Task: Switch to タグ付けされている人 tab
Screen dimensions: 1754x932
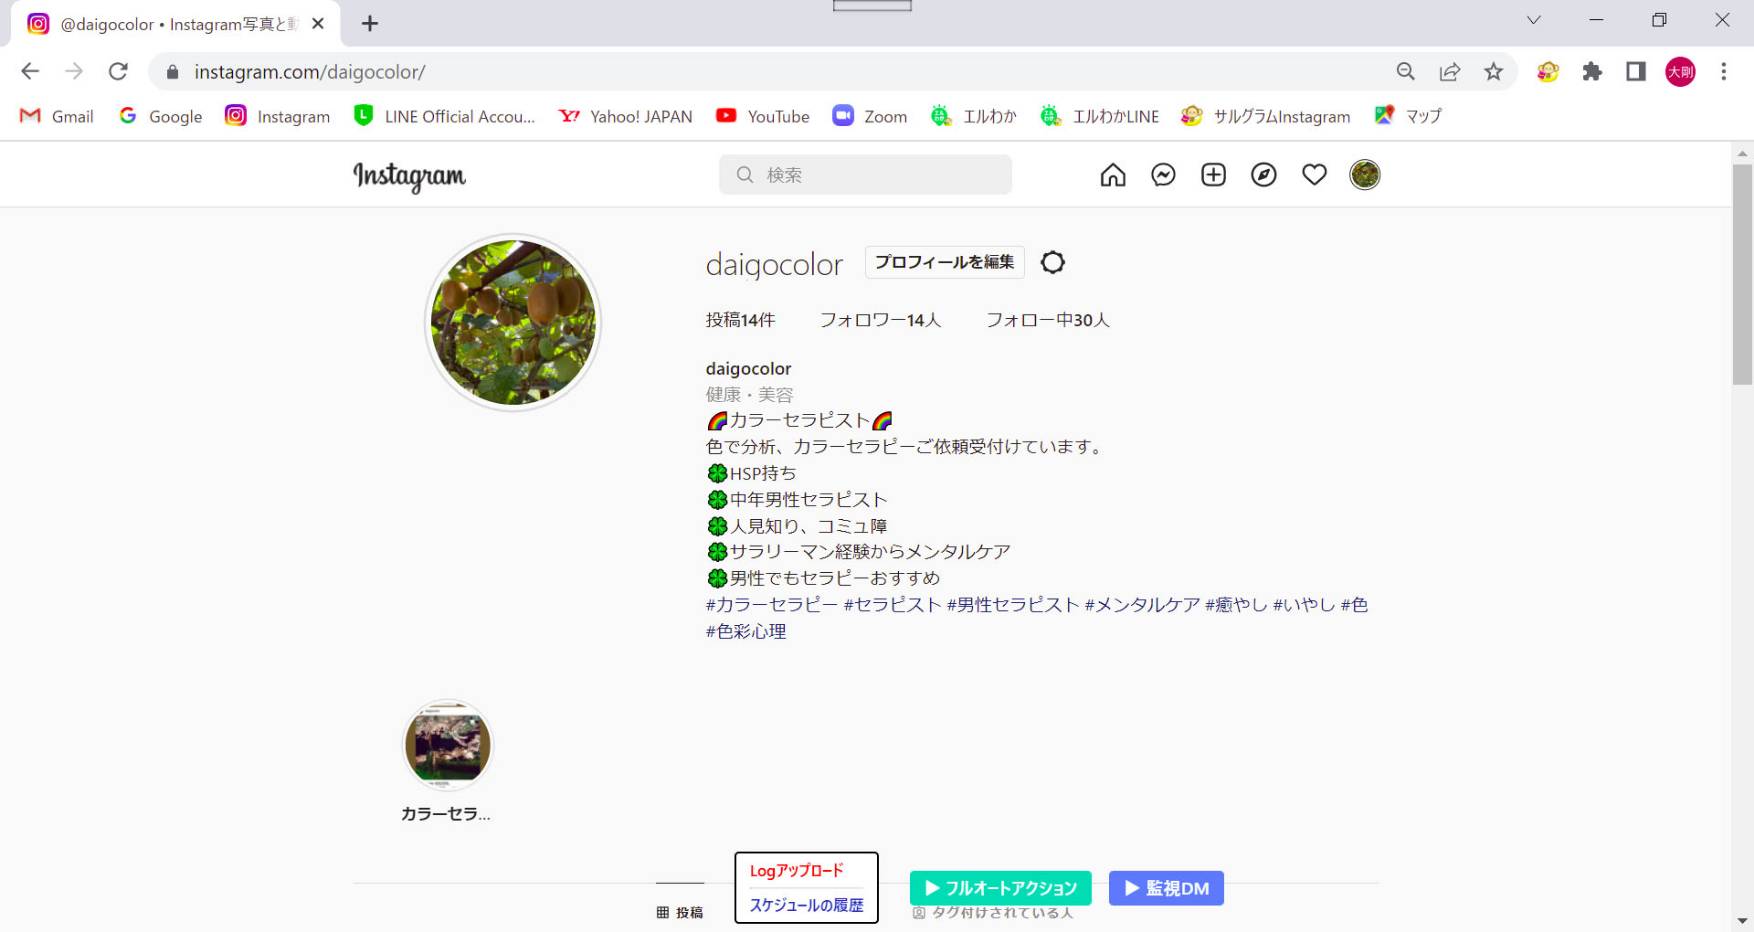Action: (x=992, y=913)
